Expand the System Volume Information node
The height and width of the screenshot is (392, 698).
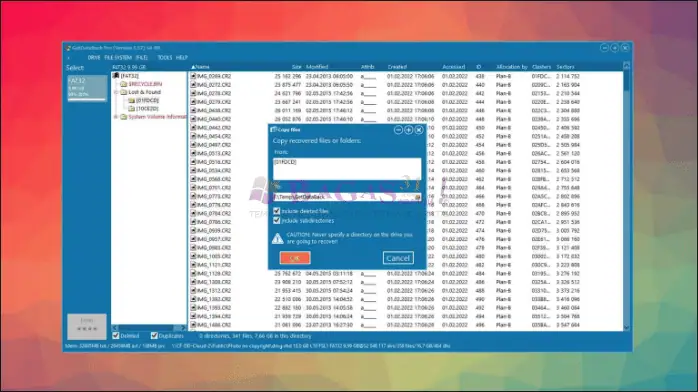[x=116, y=117]
